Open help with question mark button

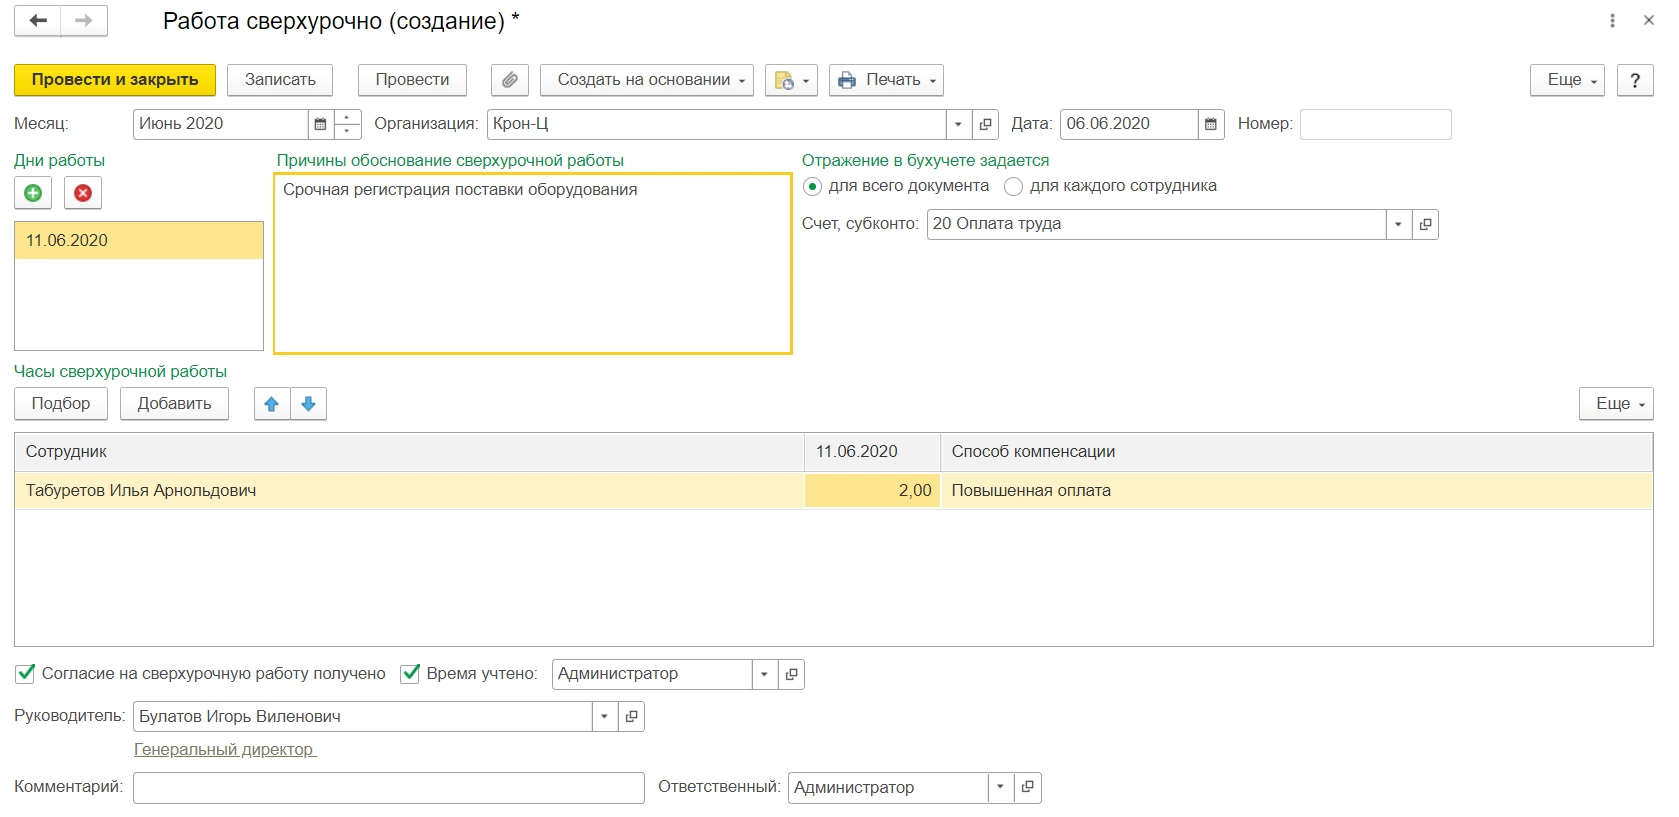1635,80
